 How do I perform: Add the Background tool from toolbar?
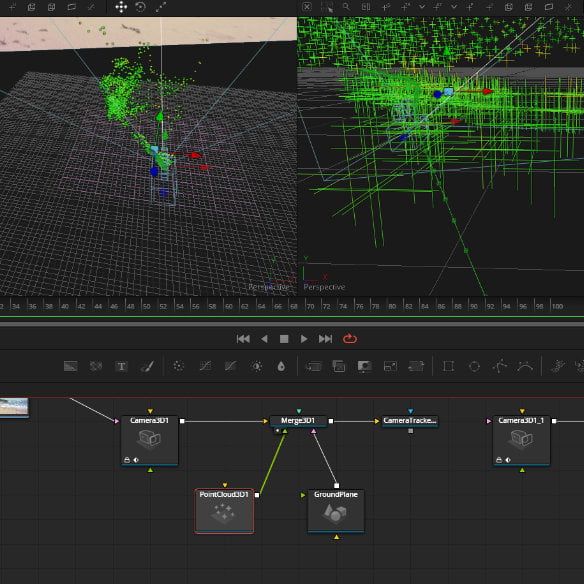(71, 366)
